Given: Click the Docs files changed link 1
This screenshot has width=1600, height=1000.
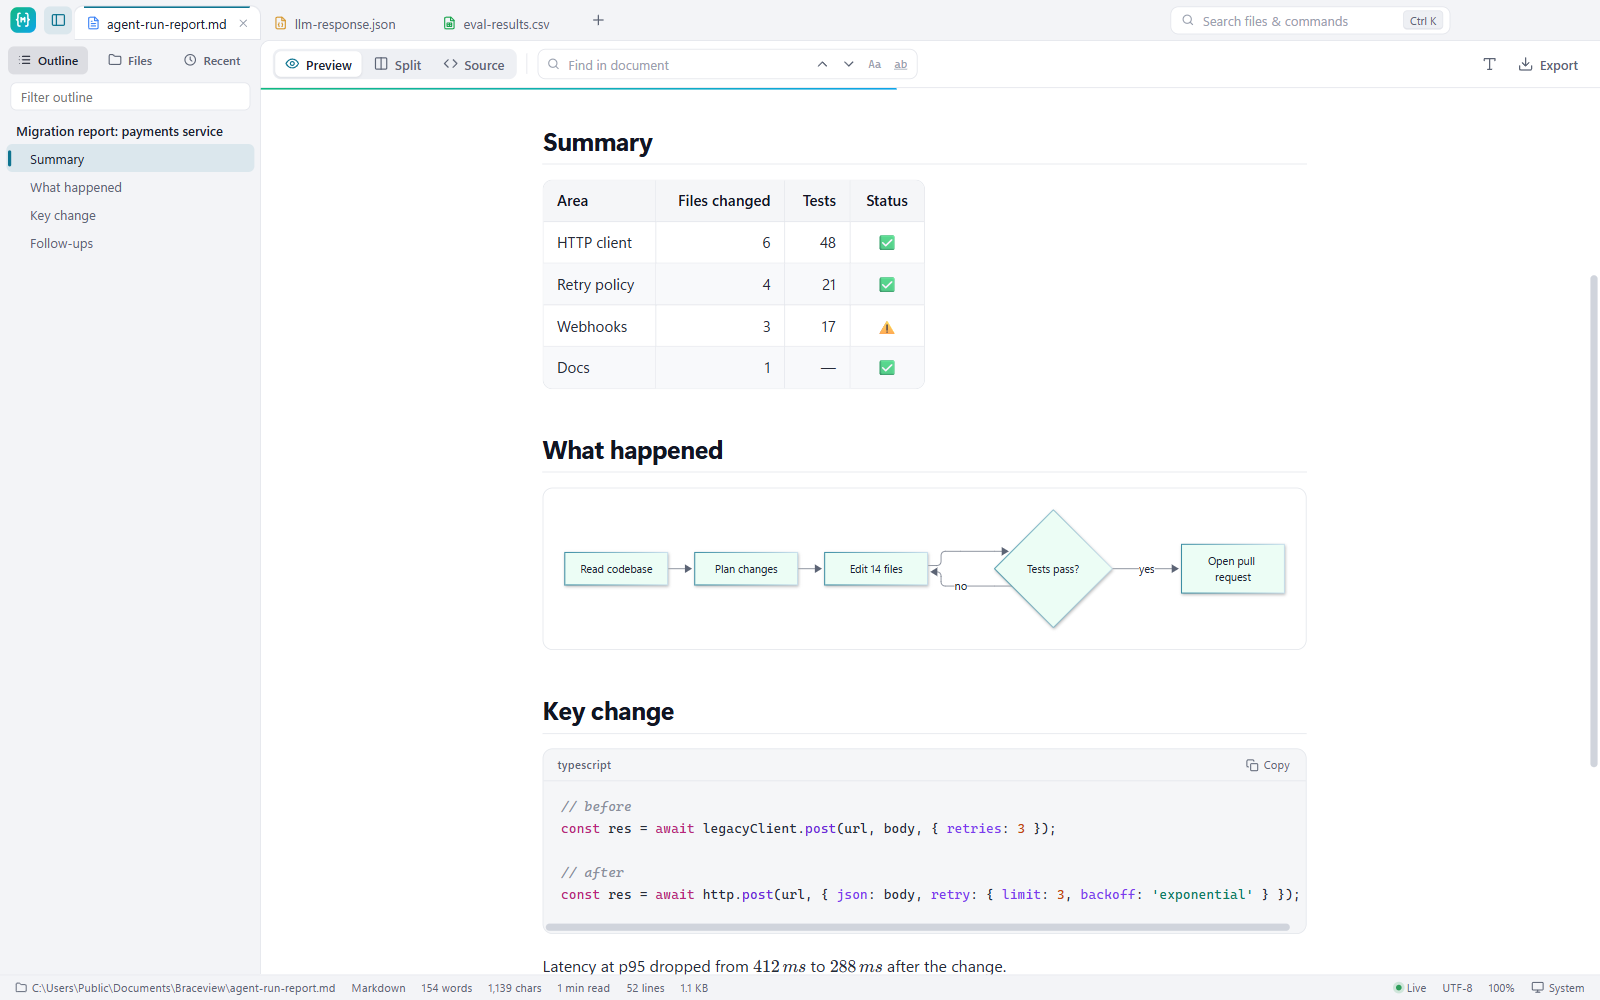Looking at the screenshot, I should [767, 368].
